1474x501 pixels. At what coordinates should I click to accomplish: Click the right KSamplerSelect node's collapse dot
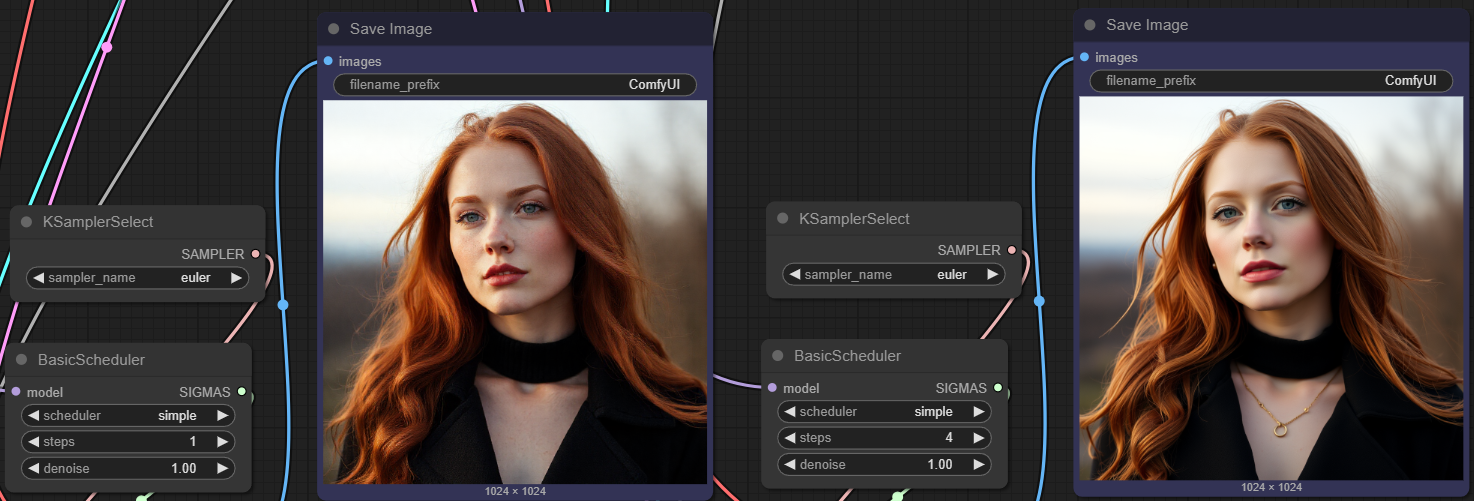pyautogui.click(x=783, y=219)
